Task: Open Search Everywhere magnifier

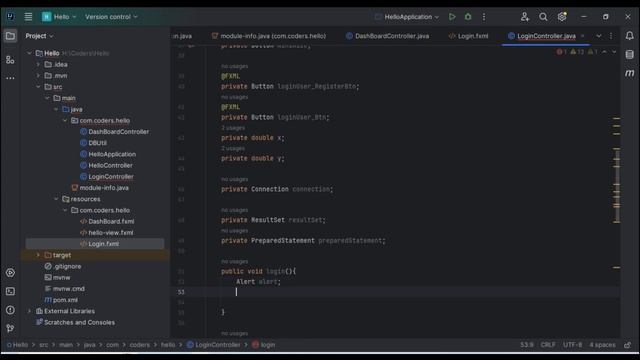Action: (543, 17)
